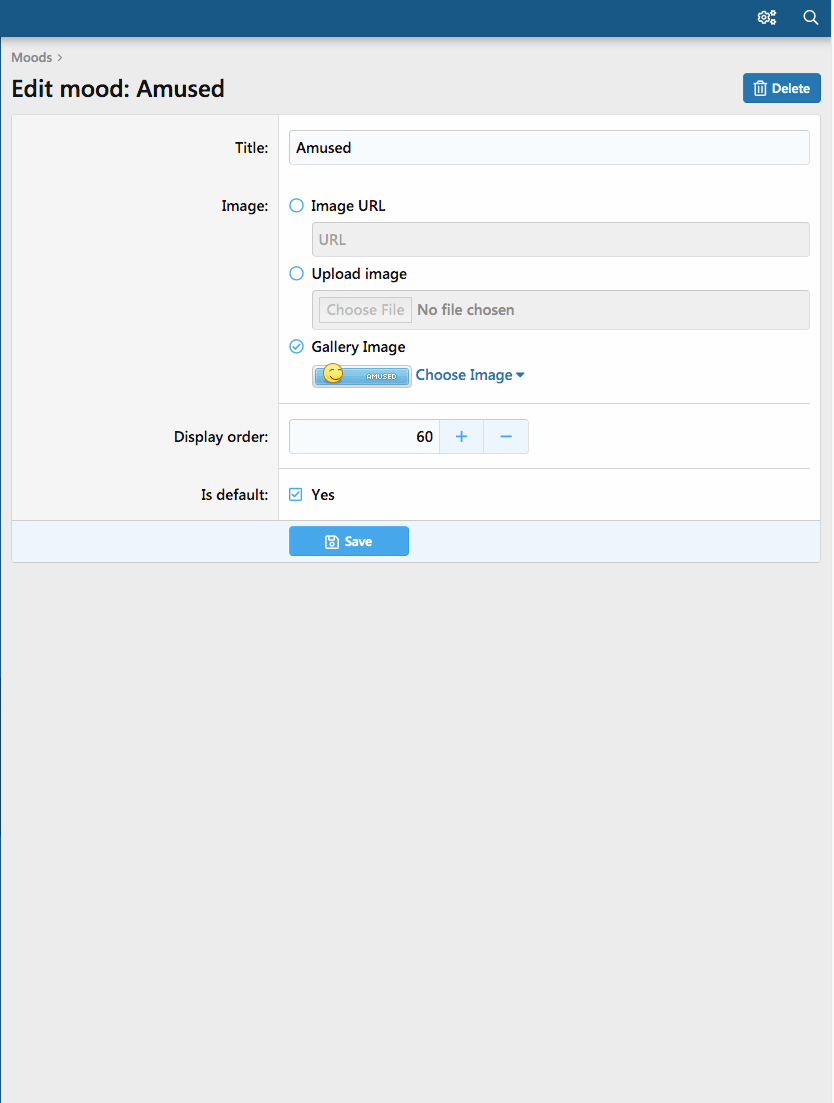Click the Display order number field

click(x=364, y=437)
